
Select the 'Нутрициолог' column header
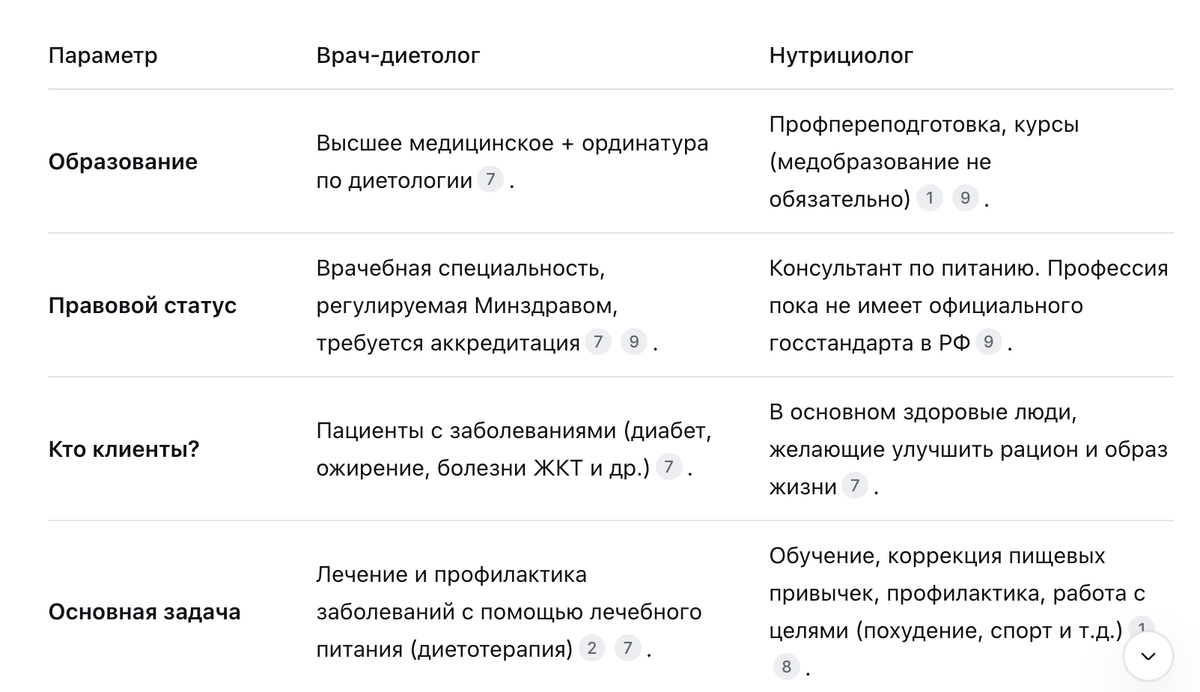pyautogui.click(x=841, y=56)
